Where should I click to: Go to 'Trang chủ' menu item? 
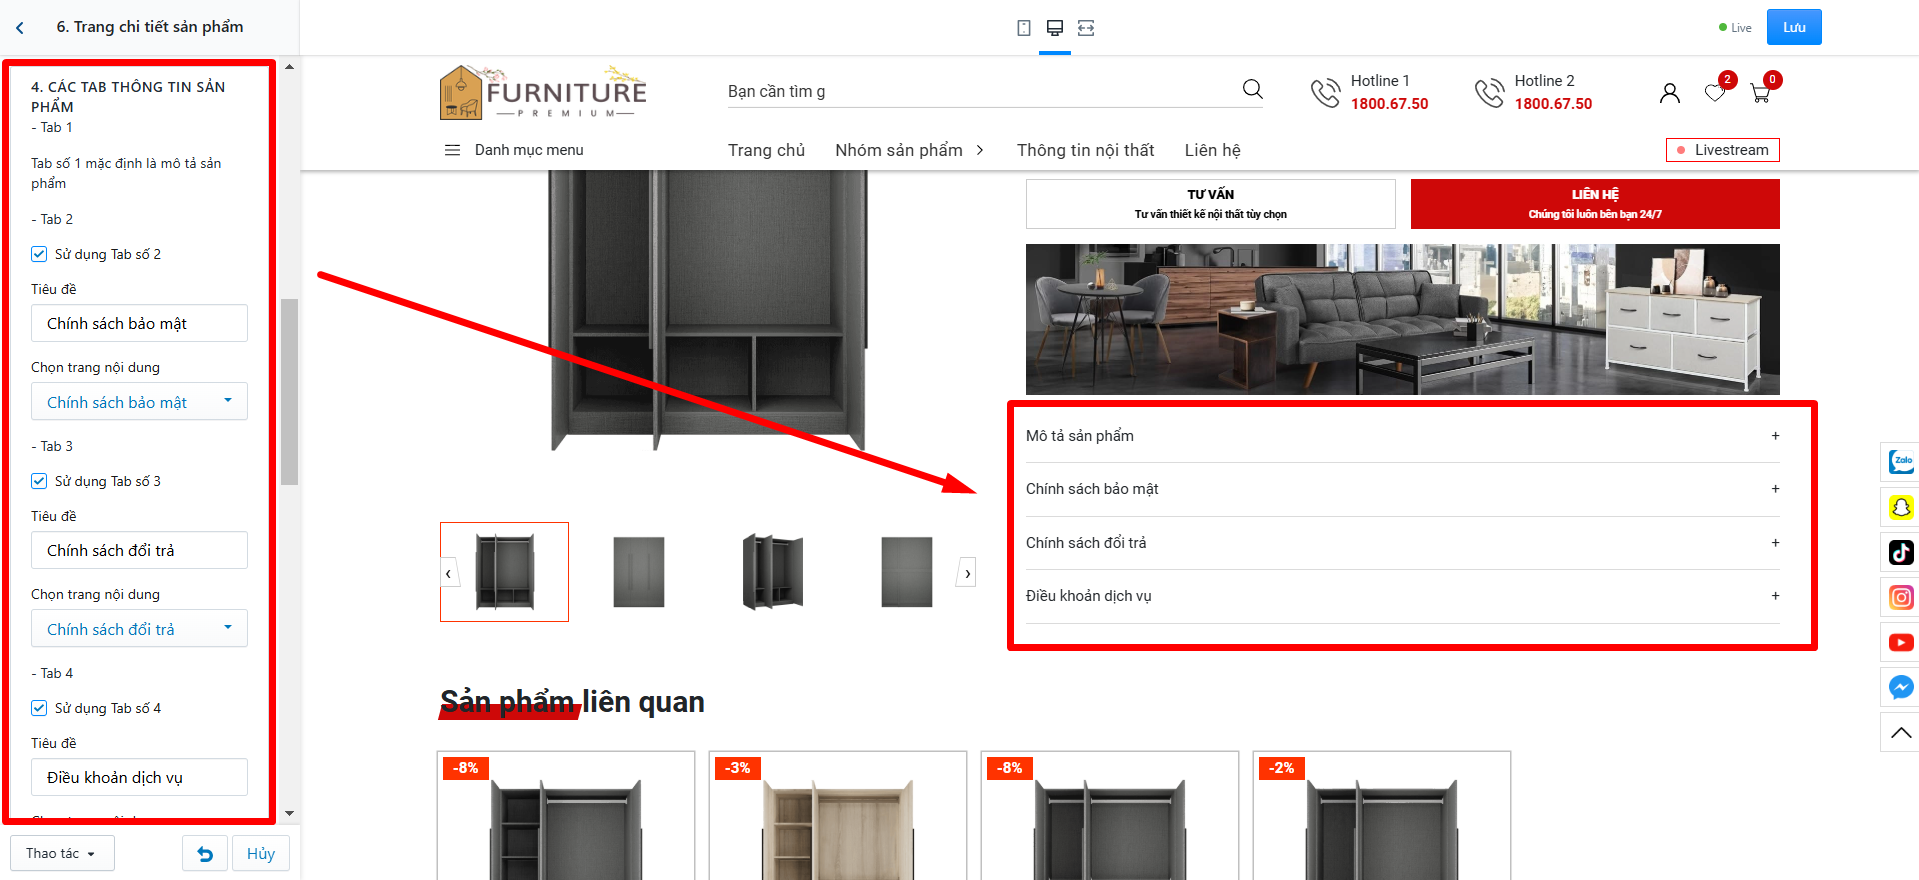click(x=766, y=150)
